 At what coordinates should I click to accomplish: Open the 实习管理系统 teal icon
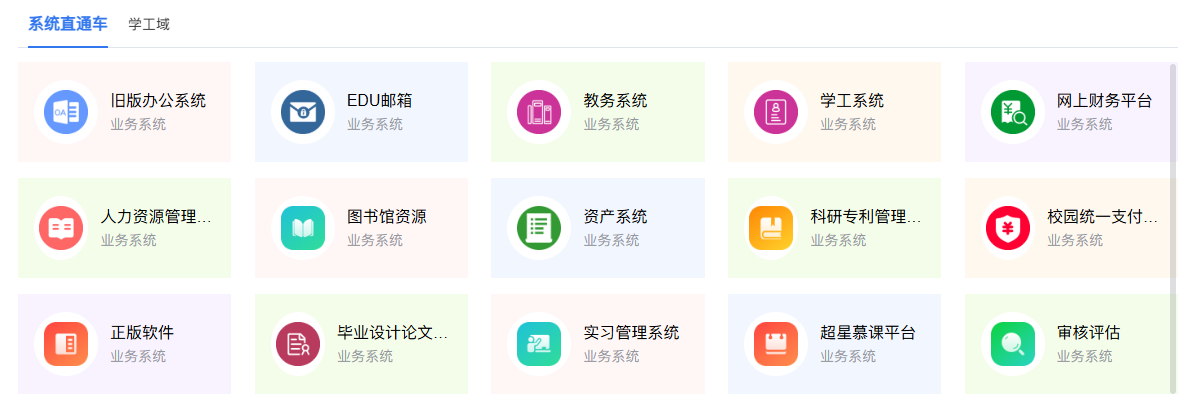pyautogui.click(x=539, y=344)
